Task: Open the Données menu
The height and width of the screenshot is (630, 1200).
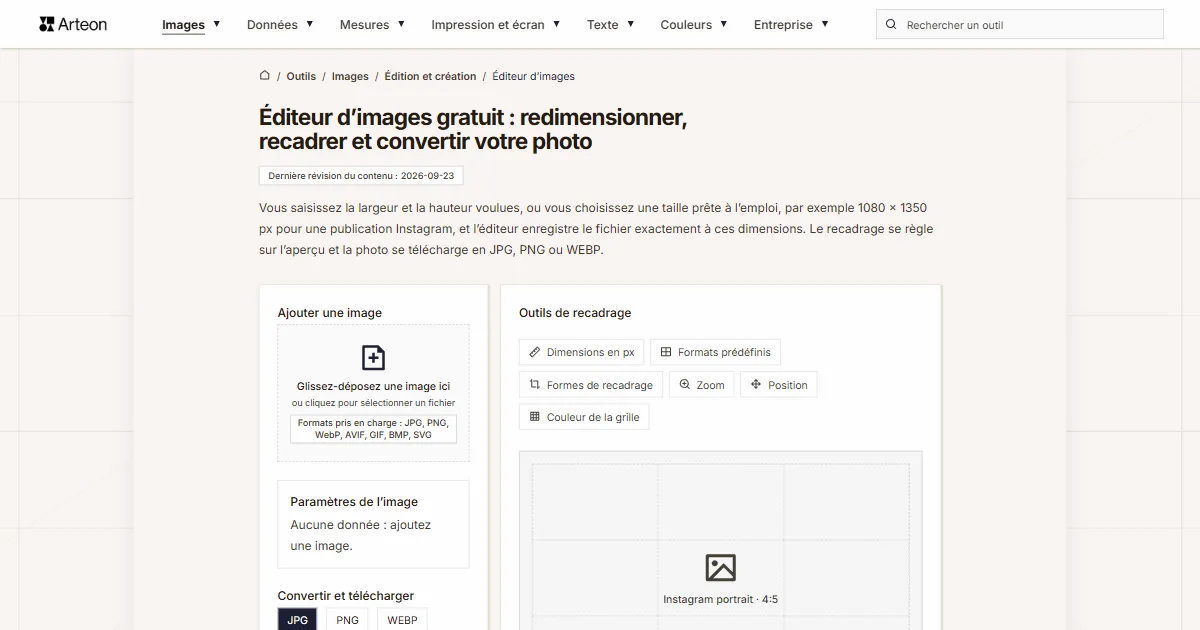Action: point(272,25)
